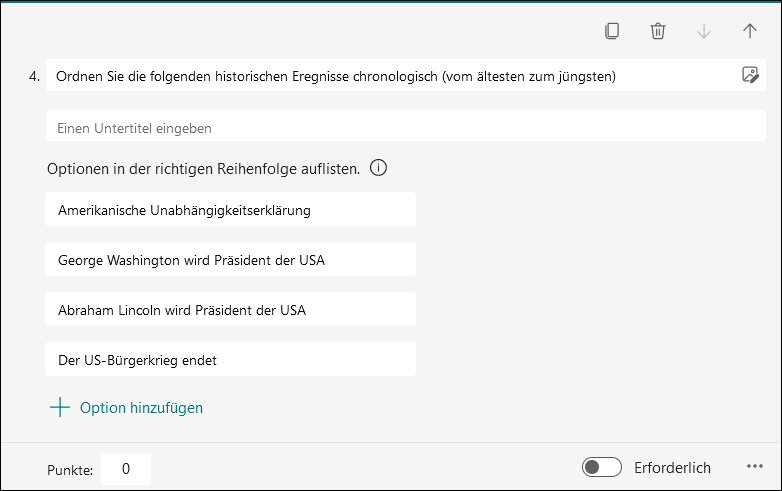This screenshot has width=782, height=491.
Task: Select option Abraham Lincoln wird Präsident
Action: coord(230,309)
